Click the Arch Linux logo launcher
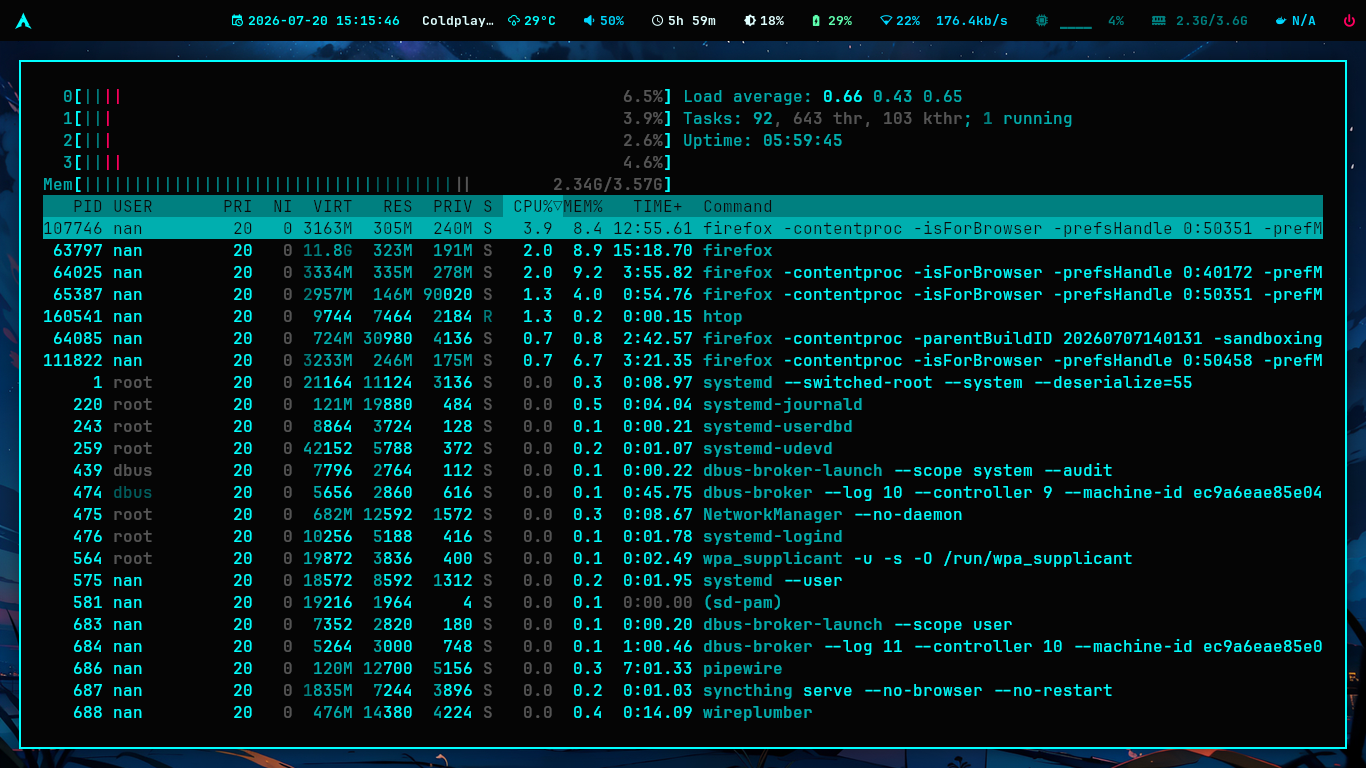 point(23,20)
